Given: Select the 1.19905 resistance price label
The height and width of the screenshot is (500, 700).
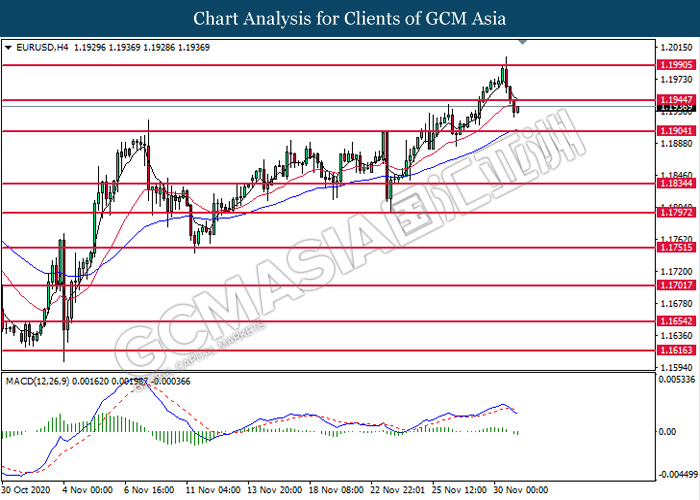Looking at the screenshot, I should [x=677, y=65].
